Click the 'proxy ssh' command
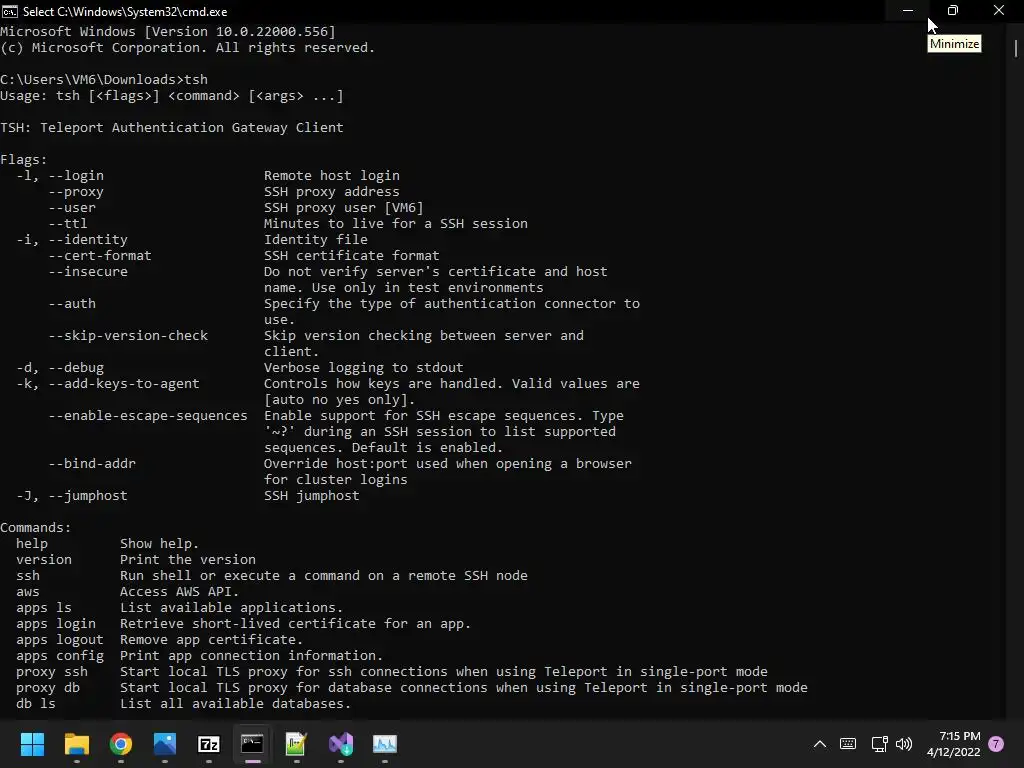The width and height of the screenshot is (1024, 768). coord(52,672)
